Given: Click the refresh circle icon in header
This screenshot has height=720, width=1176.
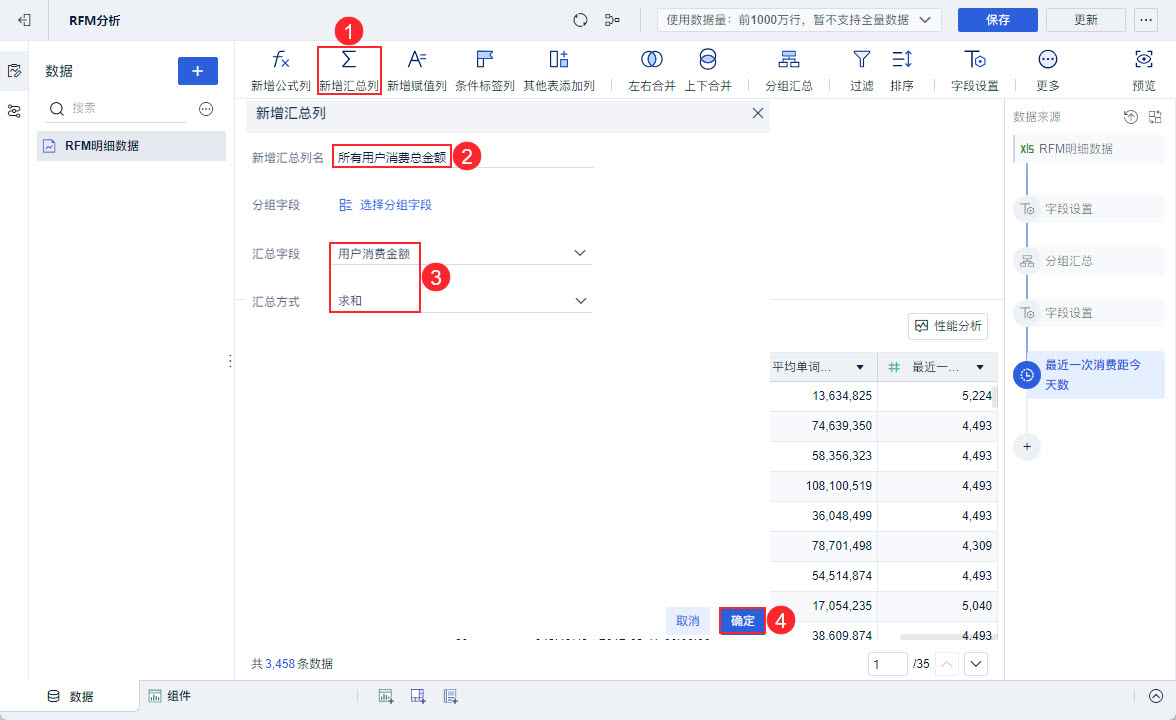Looking at the screenshot, I should tap(580, 20).
